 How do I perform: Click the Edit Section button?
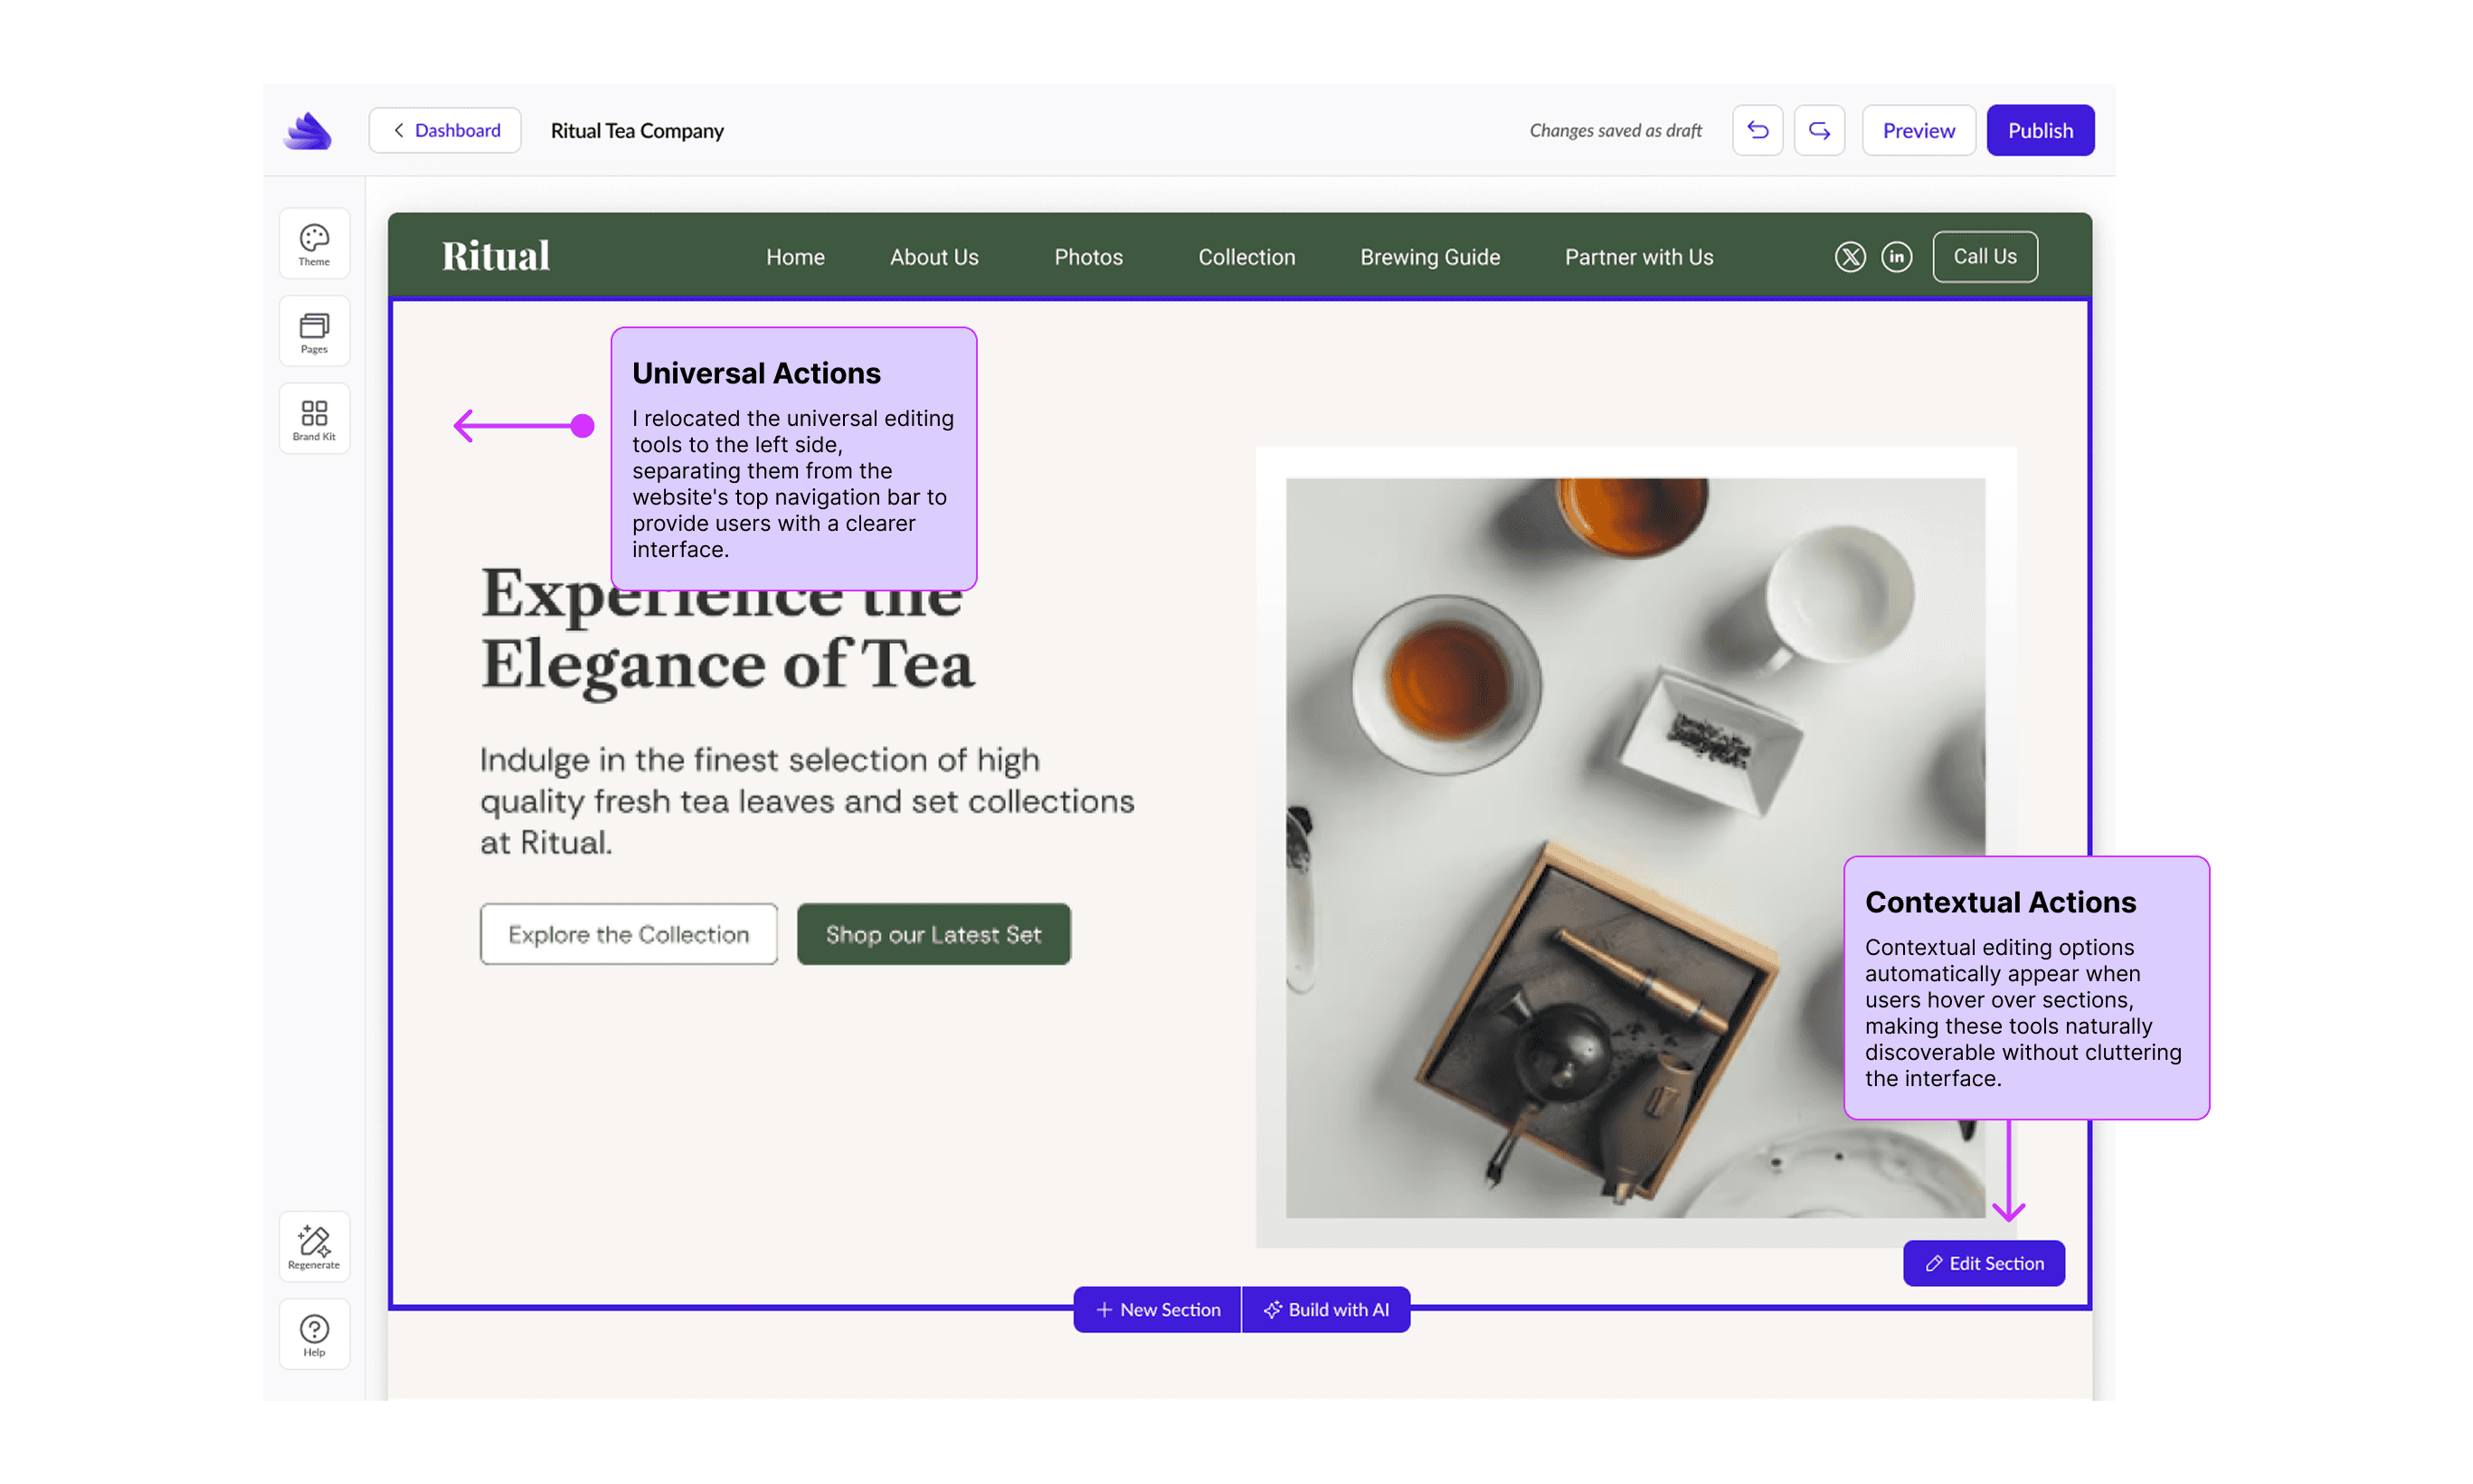[x=1983, y=1263]
